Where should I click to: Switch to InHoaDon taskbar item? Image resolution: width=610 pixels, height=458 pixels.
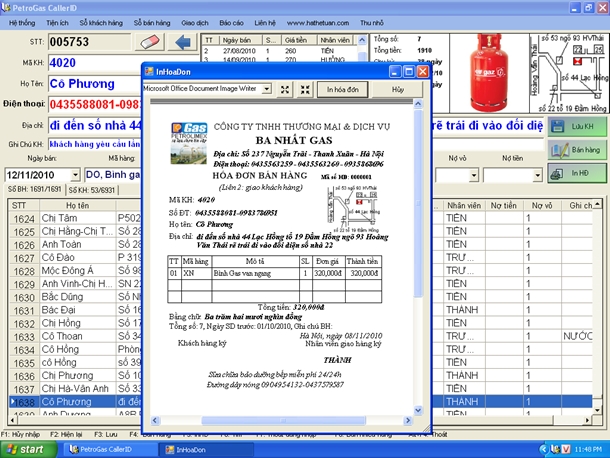tap(206, 449)
